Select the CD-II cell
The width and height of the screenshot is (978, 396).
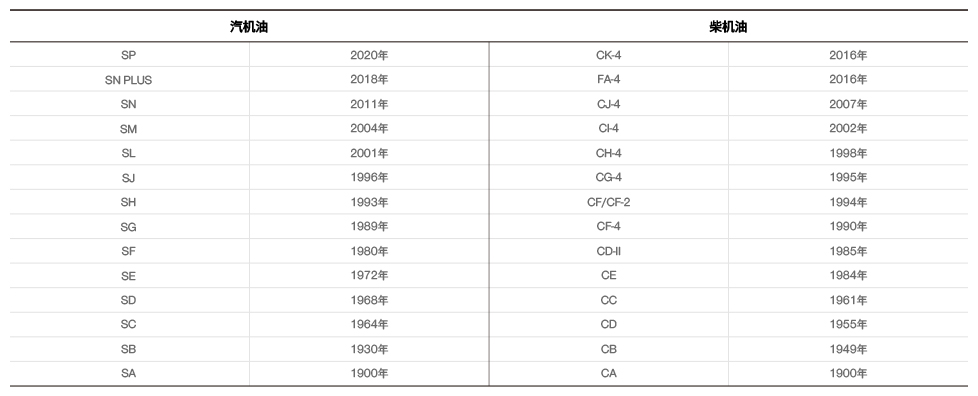609,251
